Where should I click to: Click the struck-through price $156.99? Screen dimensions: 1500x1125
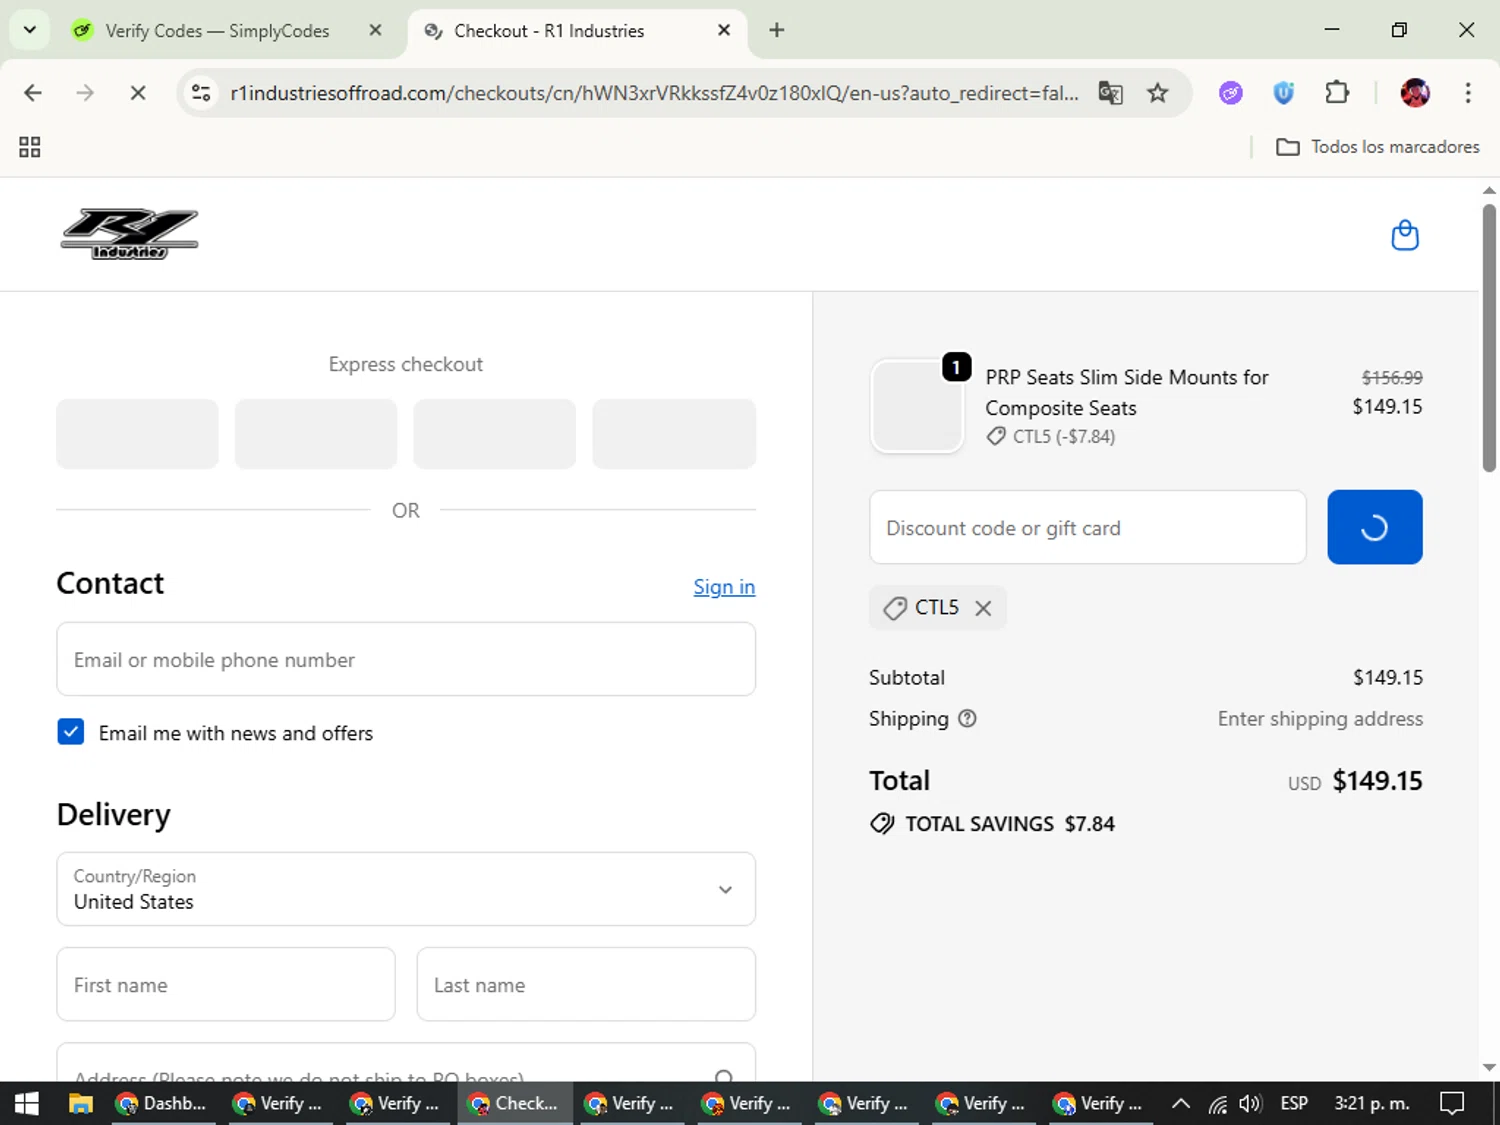point(1392,377)
